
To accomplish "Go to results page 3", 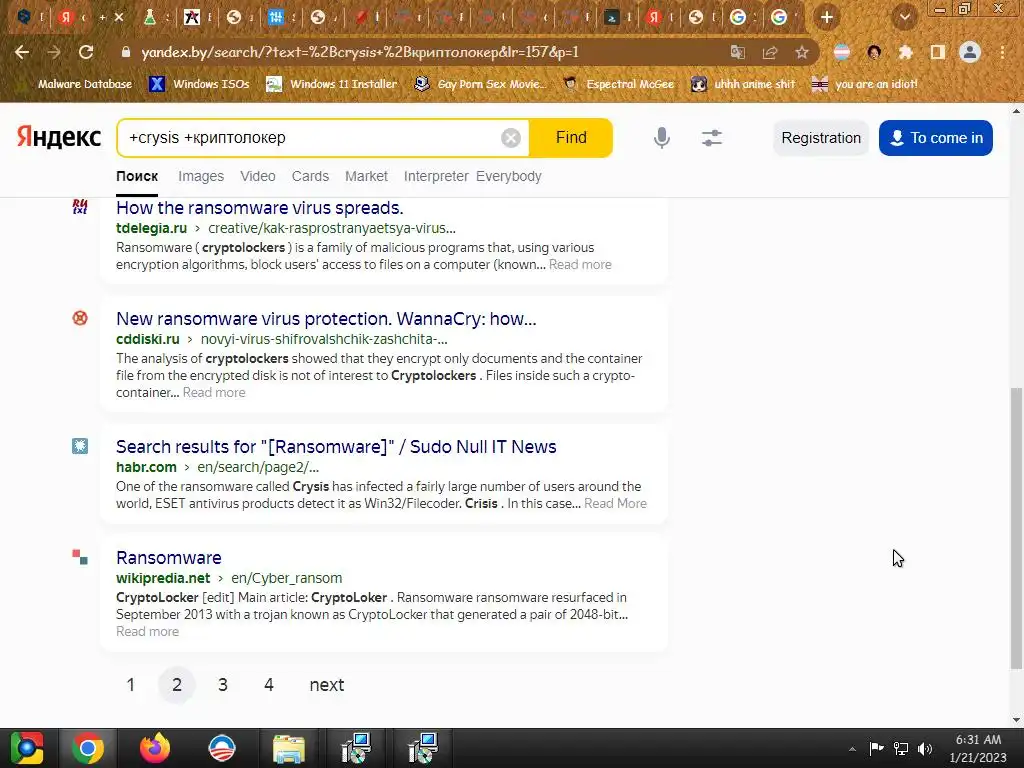I will 223,684.
